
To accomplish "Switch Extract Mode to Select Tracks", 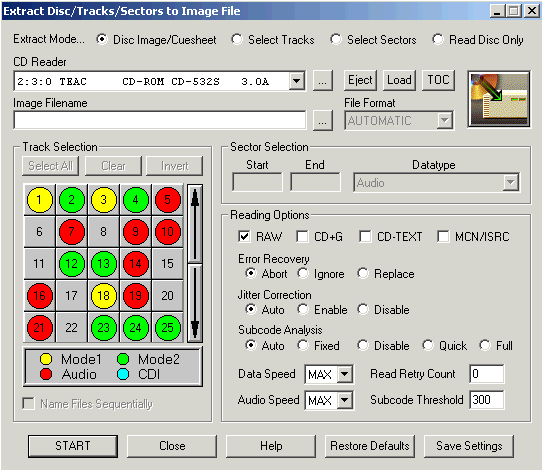I will pos(237,39).
